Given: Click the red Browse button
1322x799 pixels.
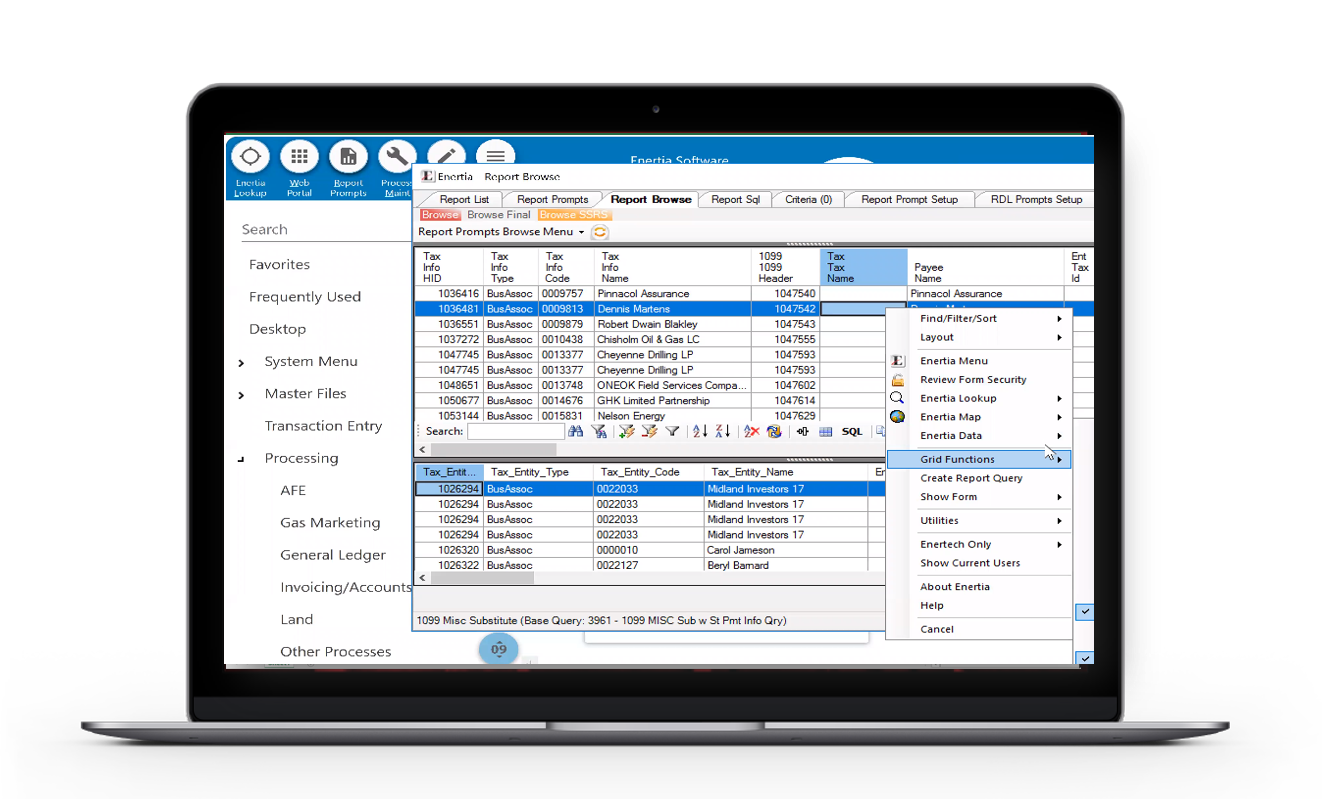Looking at the screenshot, I should 440,215.
